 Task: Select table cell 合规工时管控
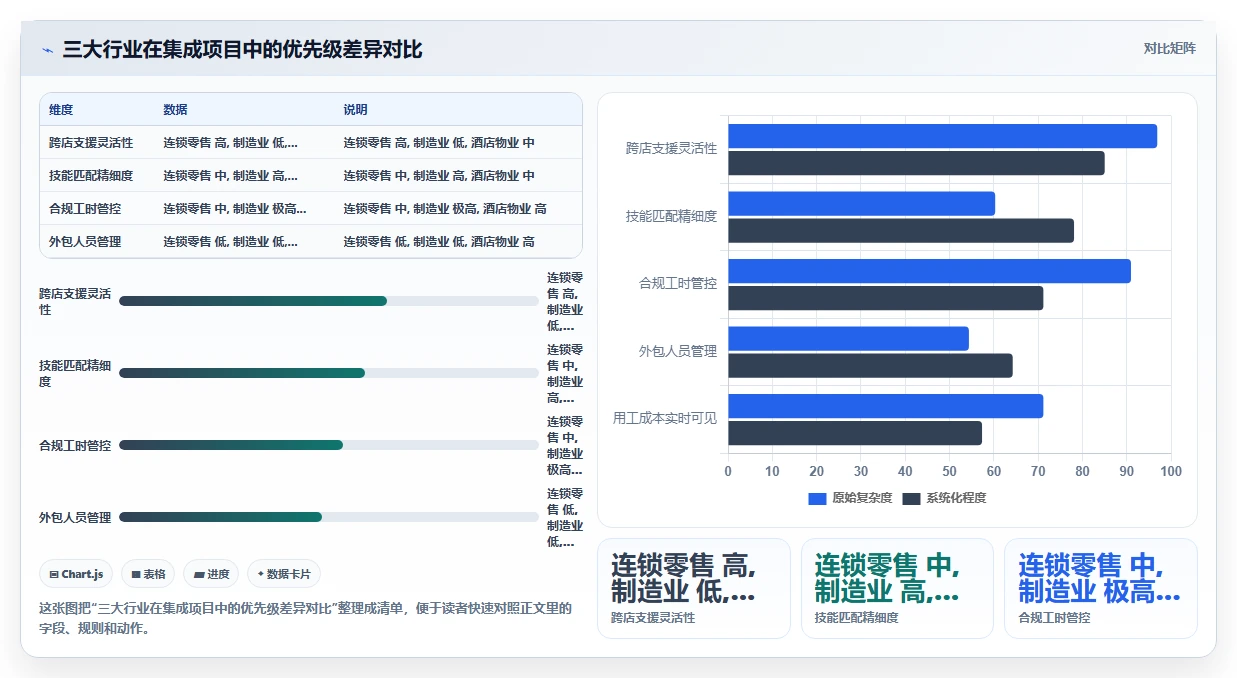85,209
